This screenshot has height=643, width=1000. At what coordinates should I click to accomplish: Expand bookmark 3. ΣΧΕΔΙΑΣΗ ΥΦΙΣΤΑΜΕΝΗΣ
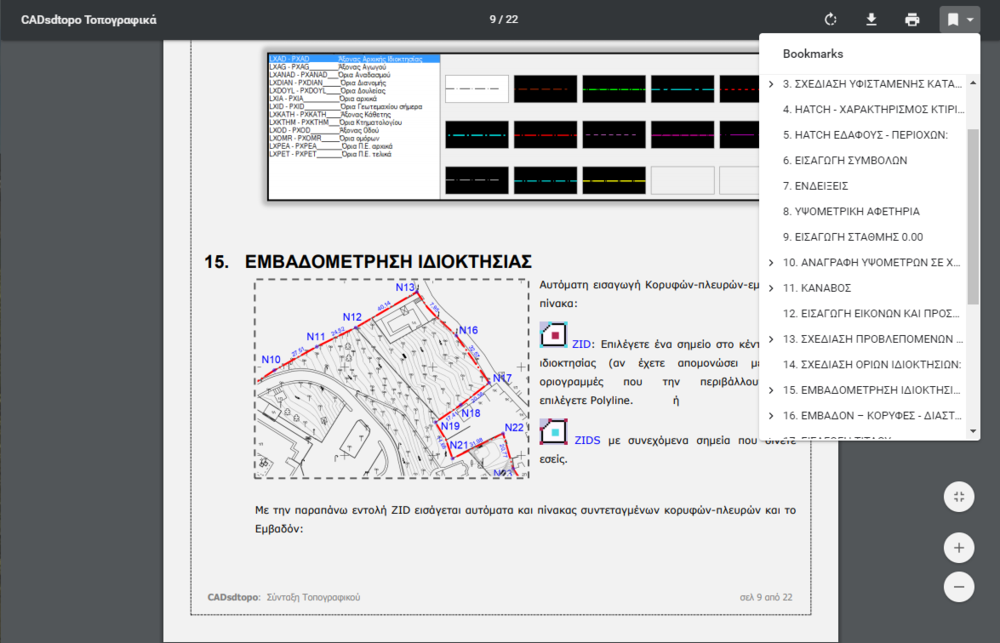pyautogui.click(x=771, y=84)
